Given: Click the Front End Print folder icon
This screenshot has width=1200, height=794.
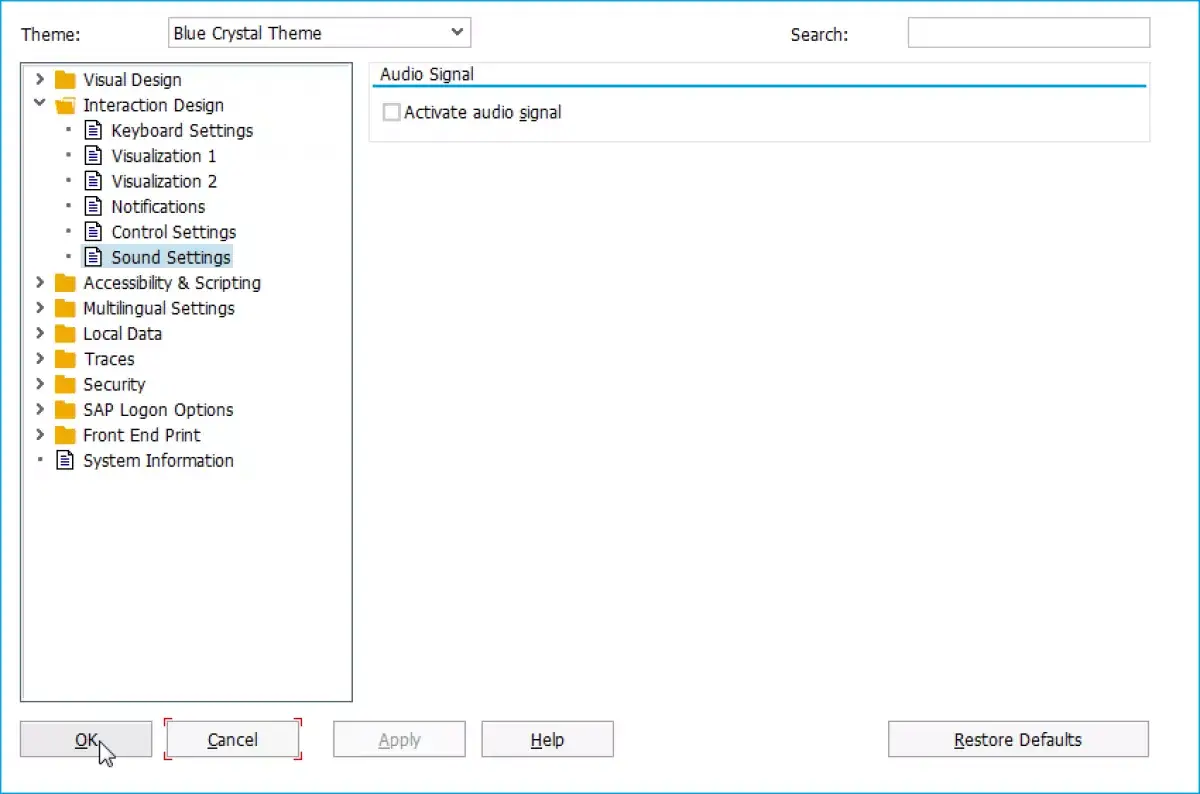Looking at the screenshot, I should click(65, 435).
